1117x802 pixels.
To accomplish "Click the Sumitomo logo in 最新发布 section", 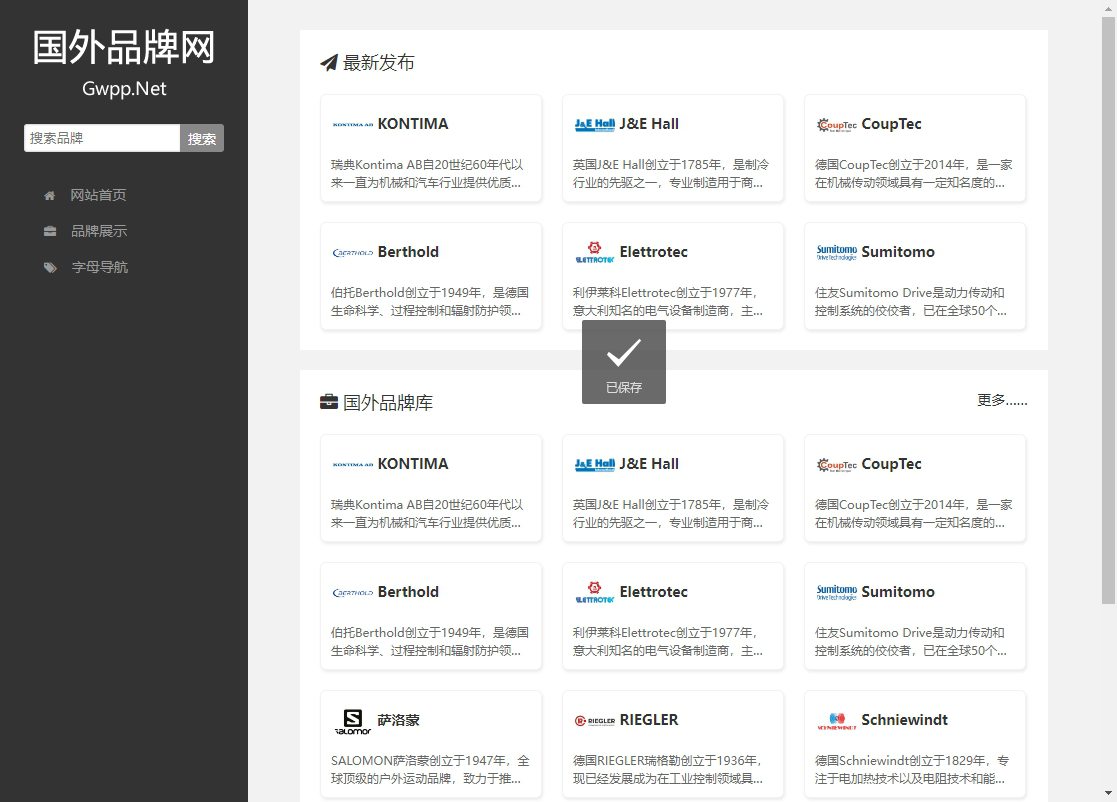I will coord(836,252).
